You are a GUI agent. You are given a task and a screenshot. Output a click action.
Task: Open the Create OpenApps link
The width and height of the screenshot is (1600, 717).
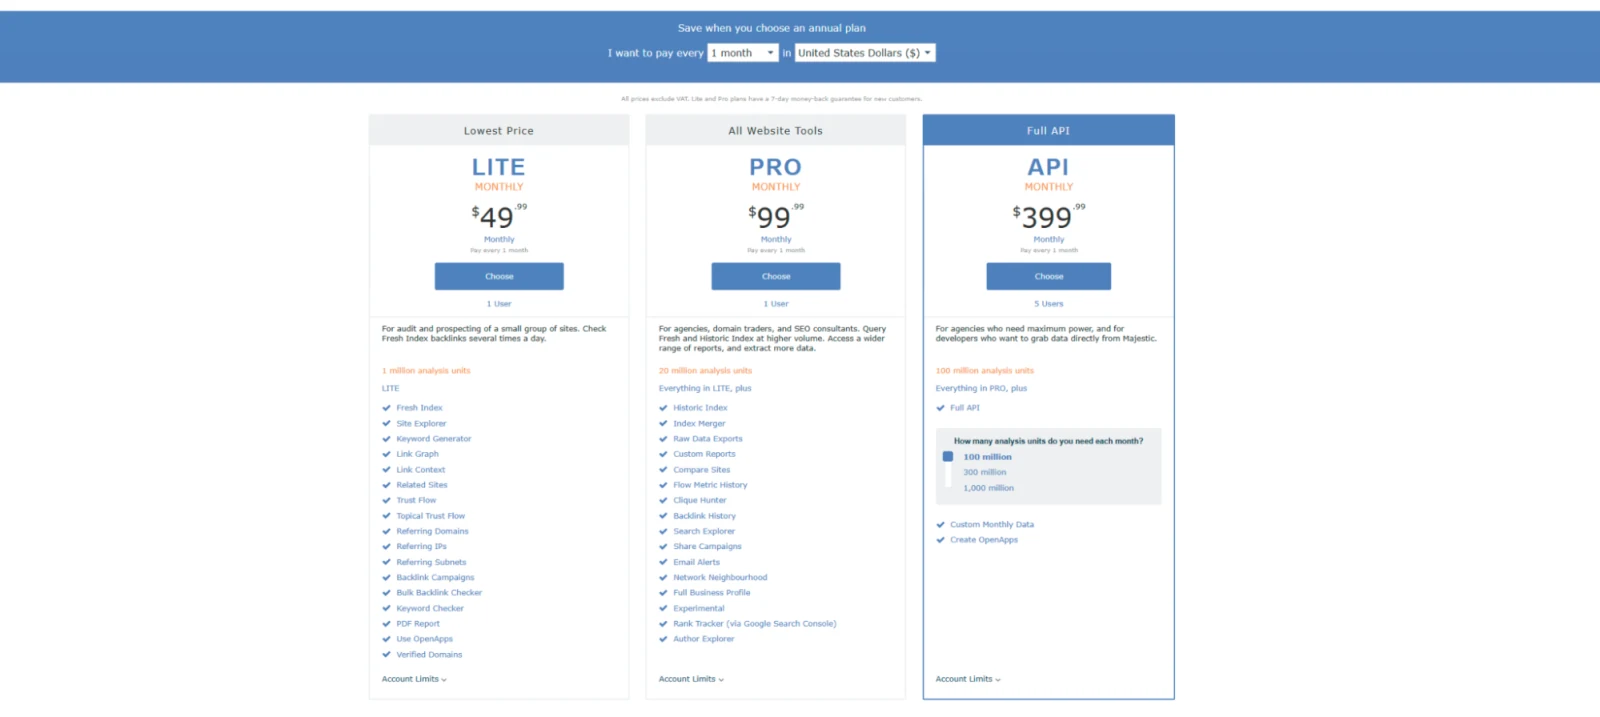pyautogui.click(x=984, y=540)
